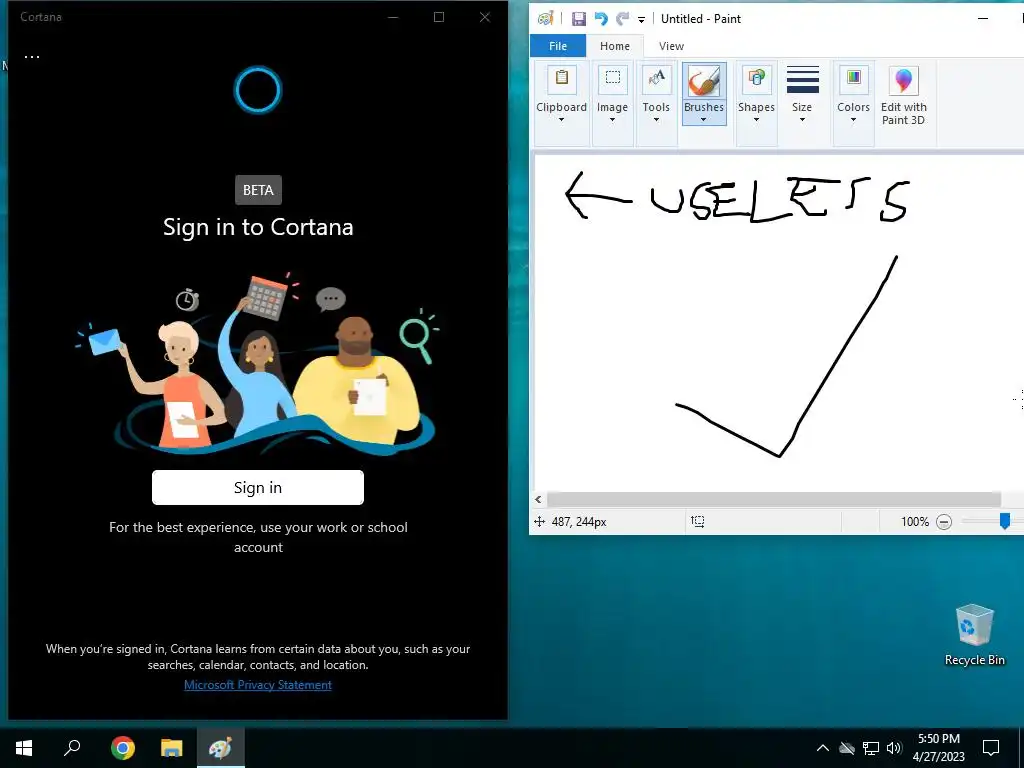Open Cortana three-dot menu
Viewport: 1024px width, 768px height.
(x=32, y=57)
